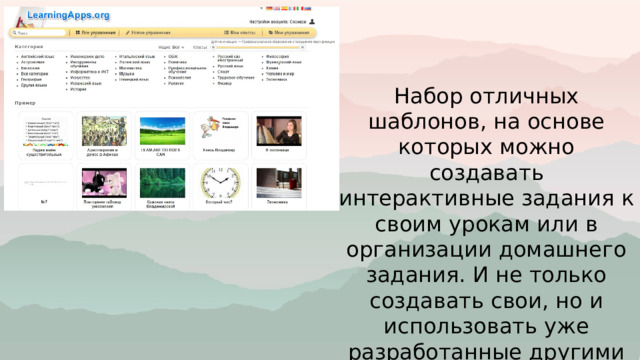Select category 'Музыка'
The width and height of the screenshot is (640, 360).
pyautogui.click(x=127, y=74)
